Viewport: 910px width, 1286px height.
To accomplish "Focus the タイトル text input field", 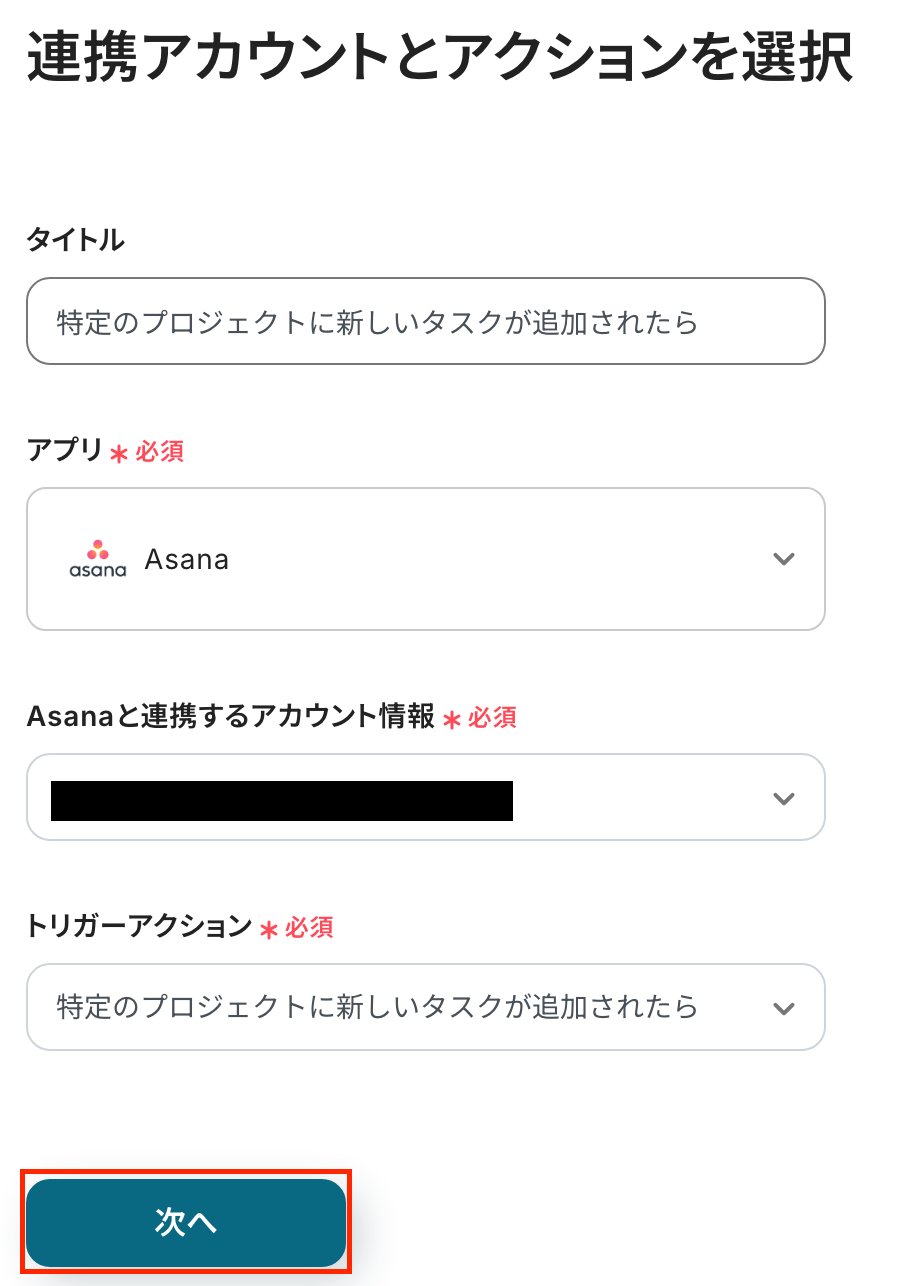I will tap(425, 322).
